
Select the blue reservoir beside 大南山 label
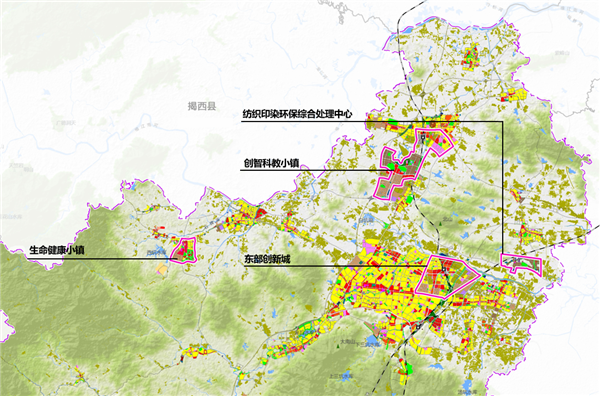[372, 340]
